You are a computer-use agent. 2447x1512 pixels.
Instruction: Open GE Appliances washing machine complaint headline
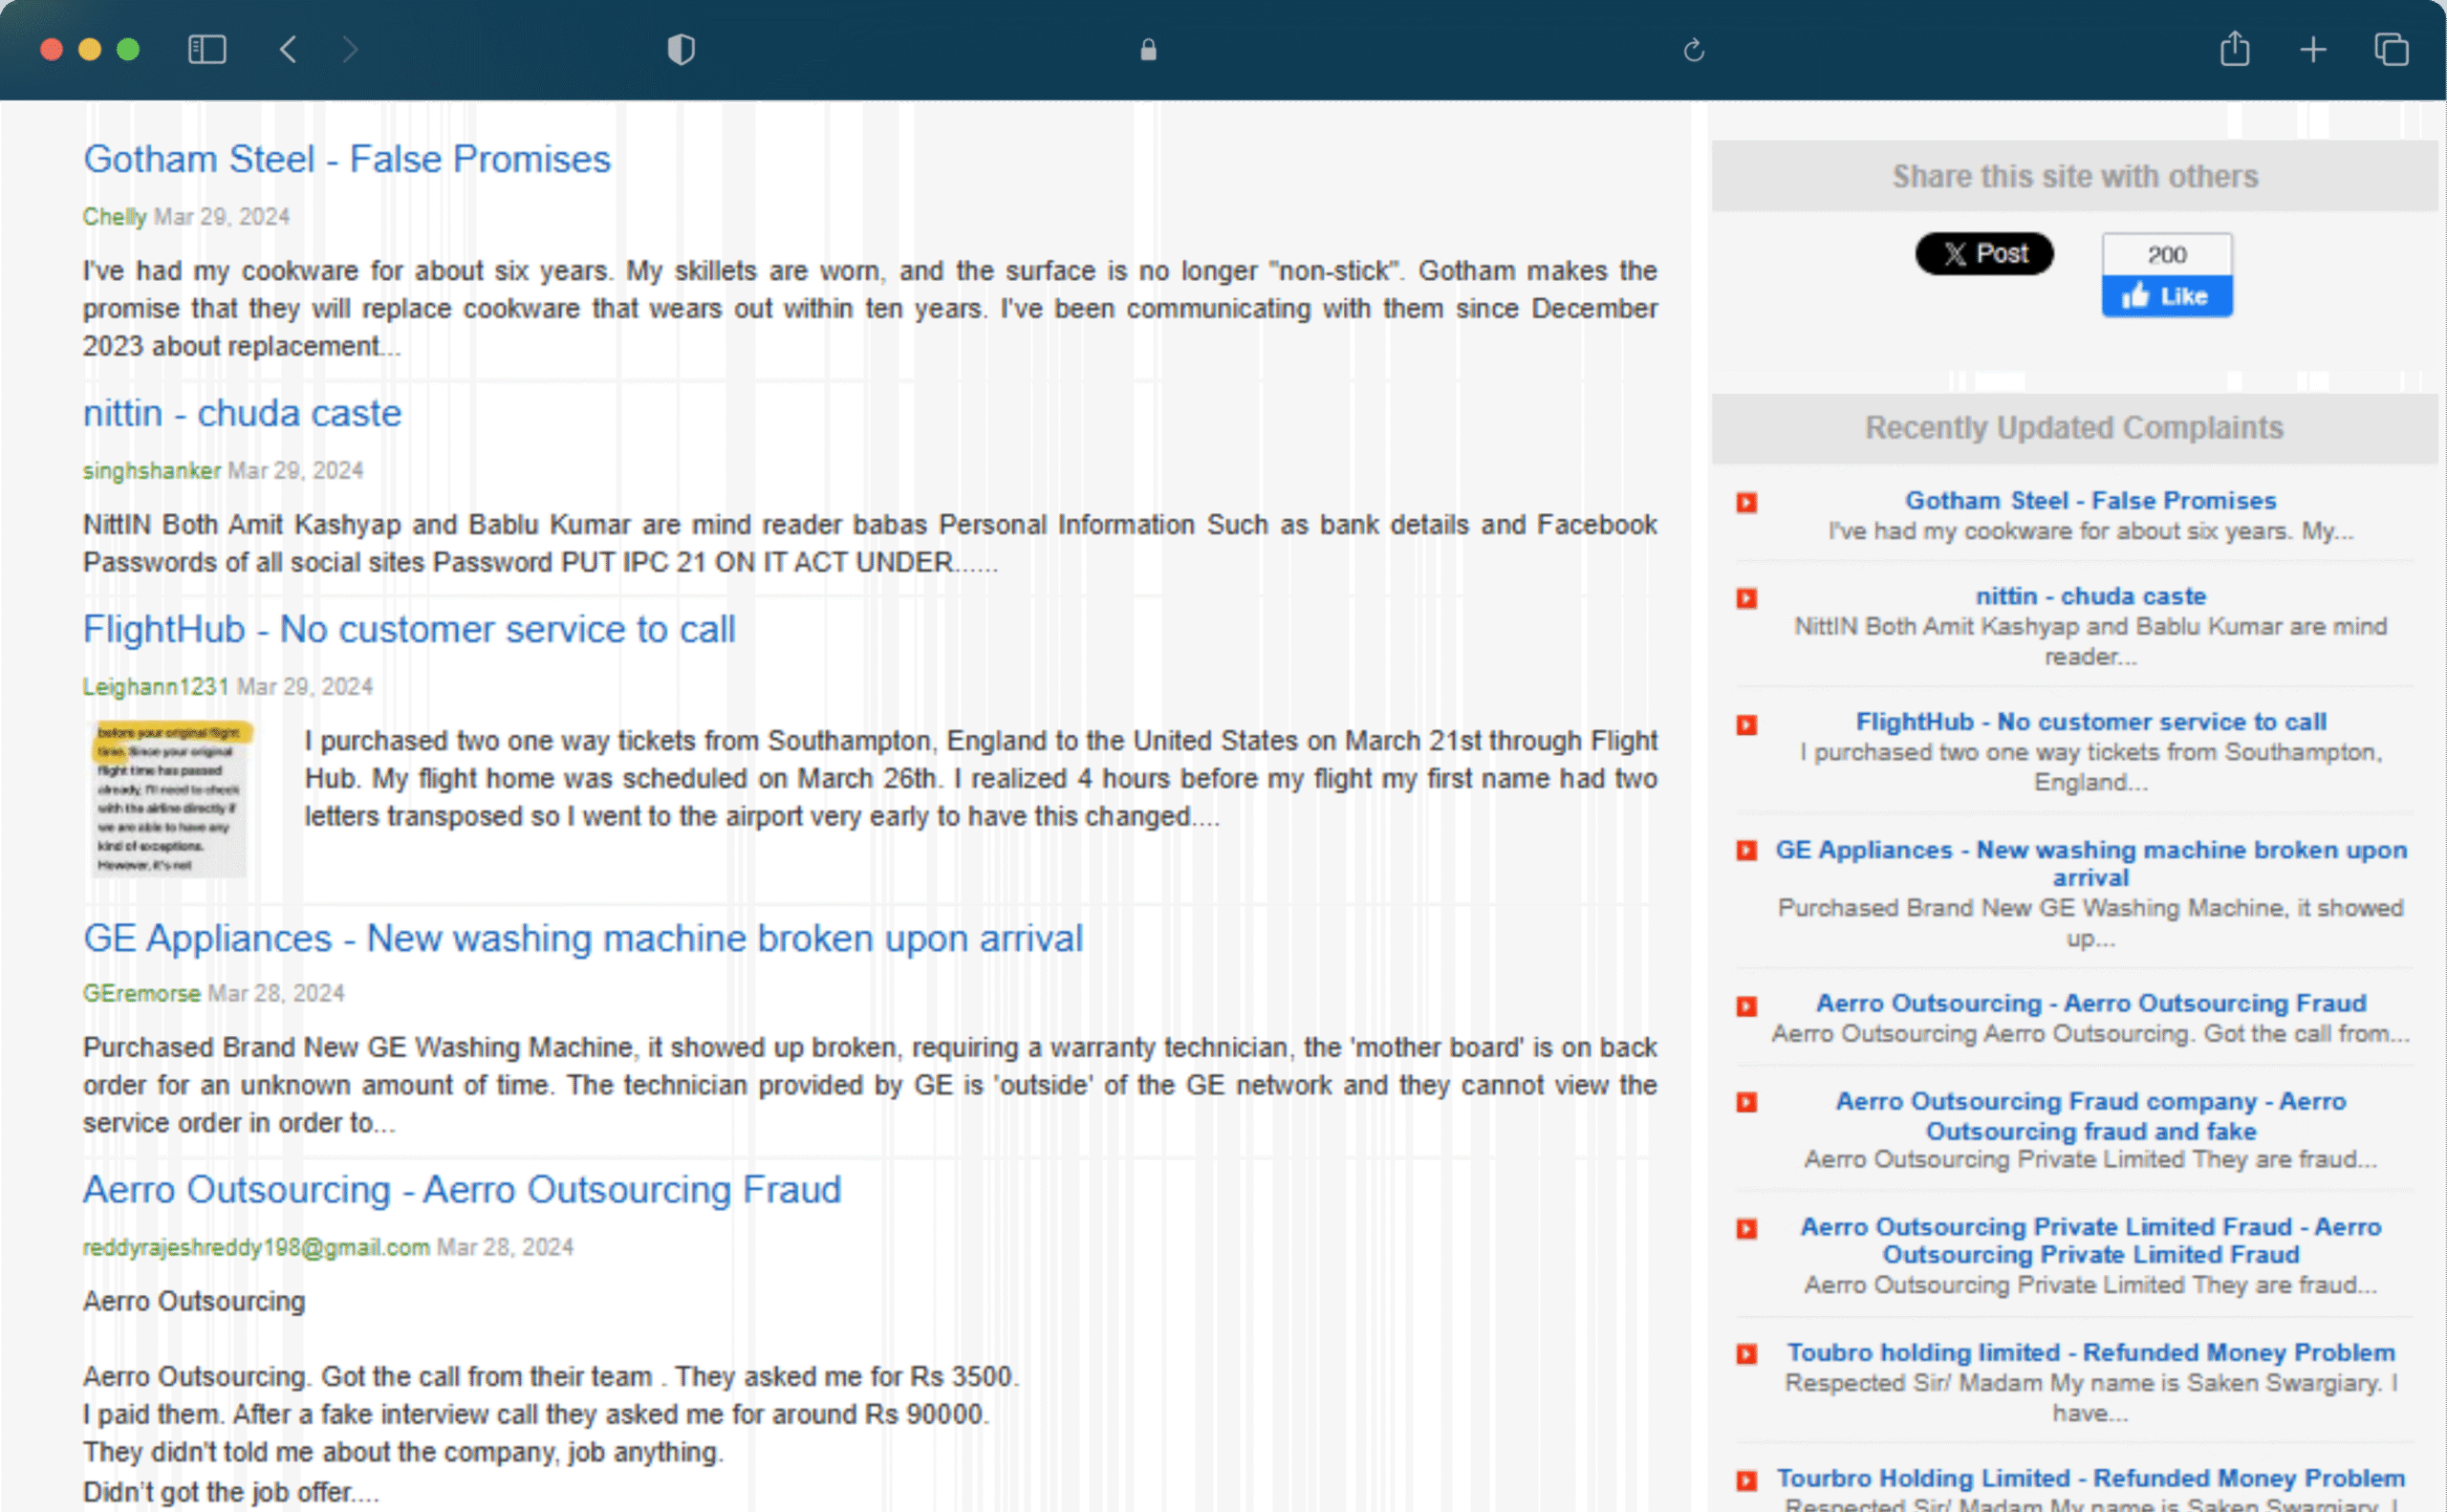click(582, 938)
